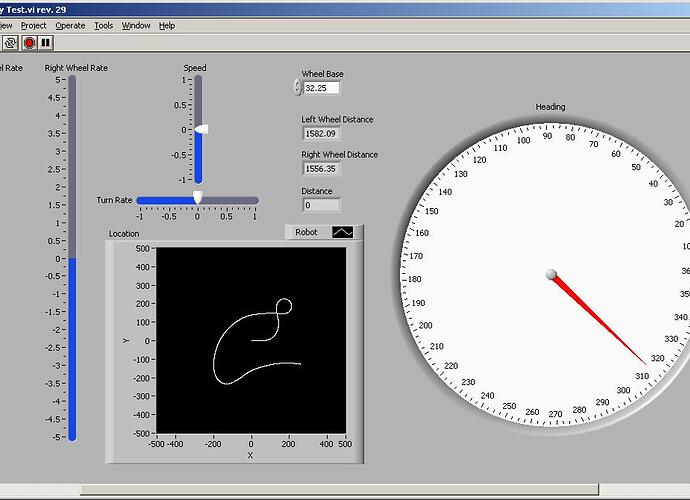Open the Tools menu
The image size is (690, 500).
tap(103, 26)
